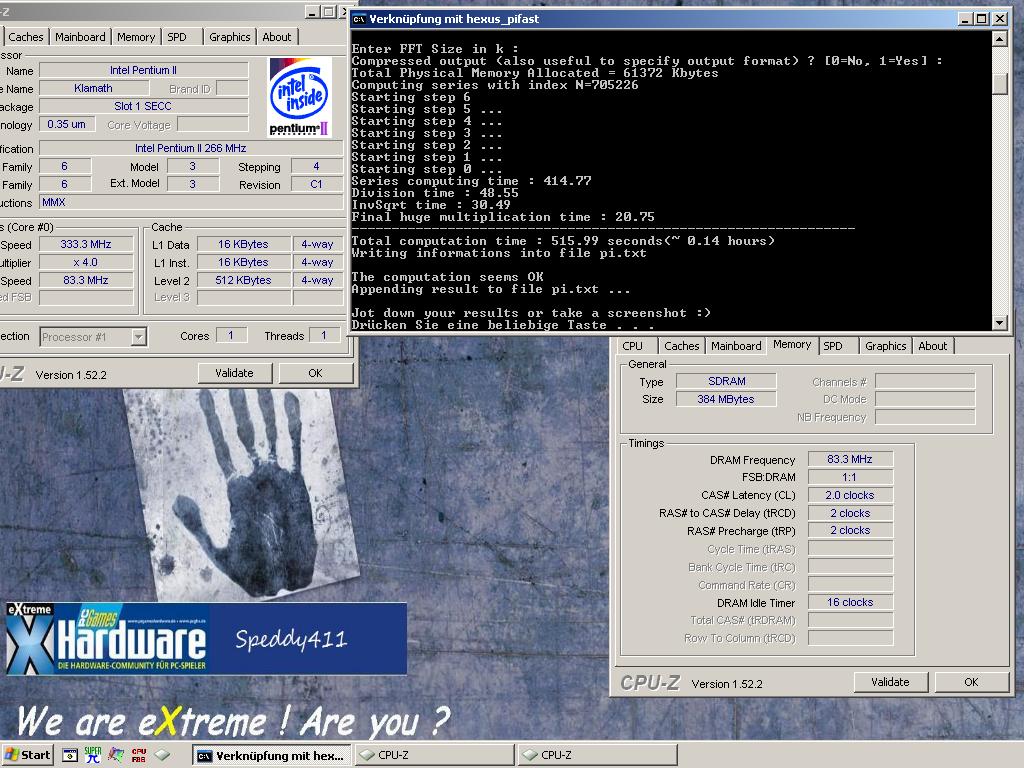Select Memory tab in right CPU-Z window
Viewport: 1024px width, 768px height.
click(x=792, y=344)
